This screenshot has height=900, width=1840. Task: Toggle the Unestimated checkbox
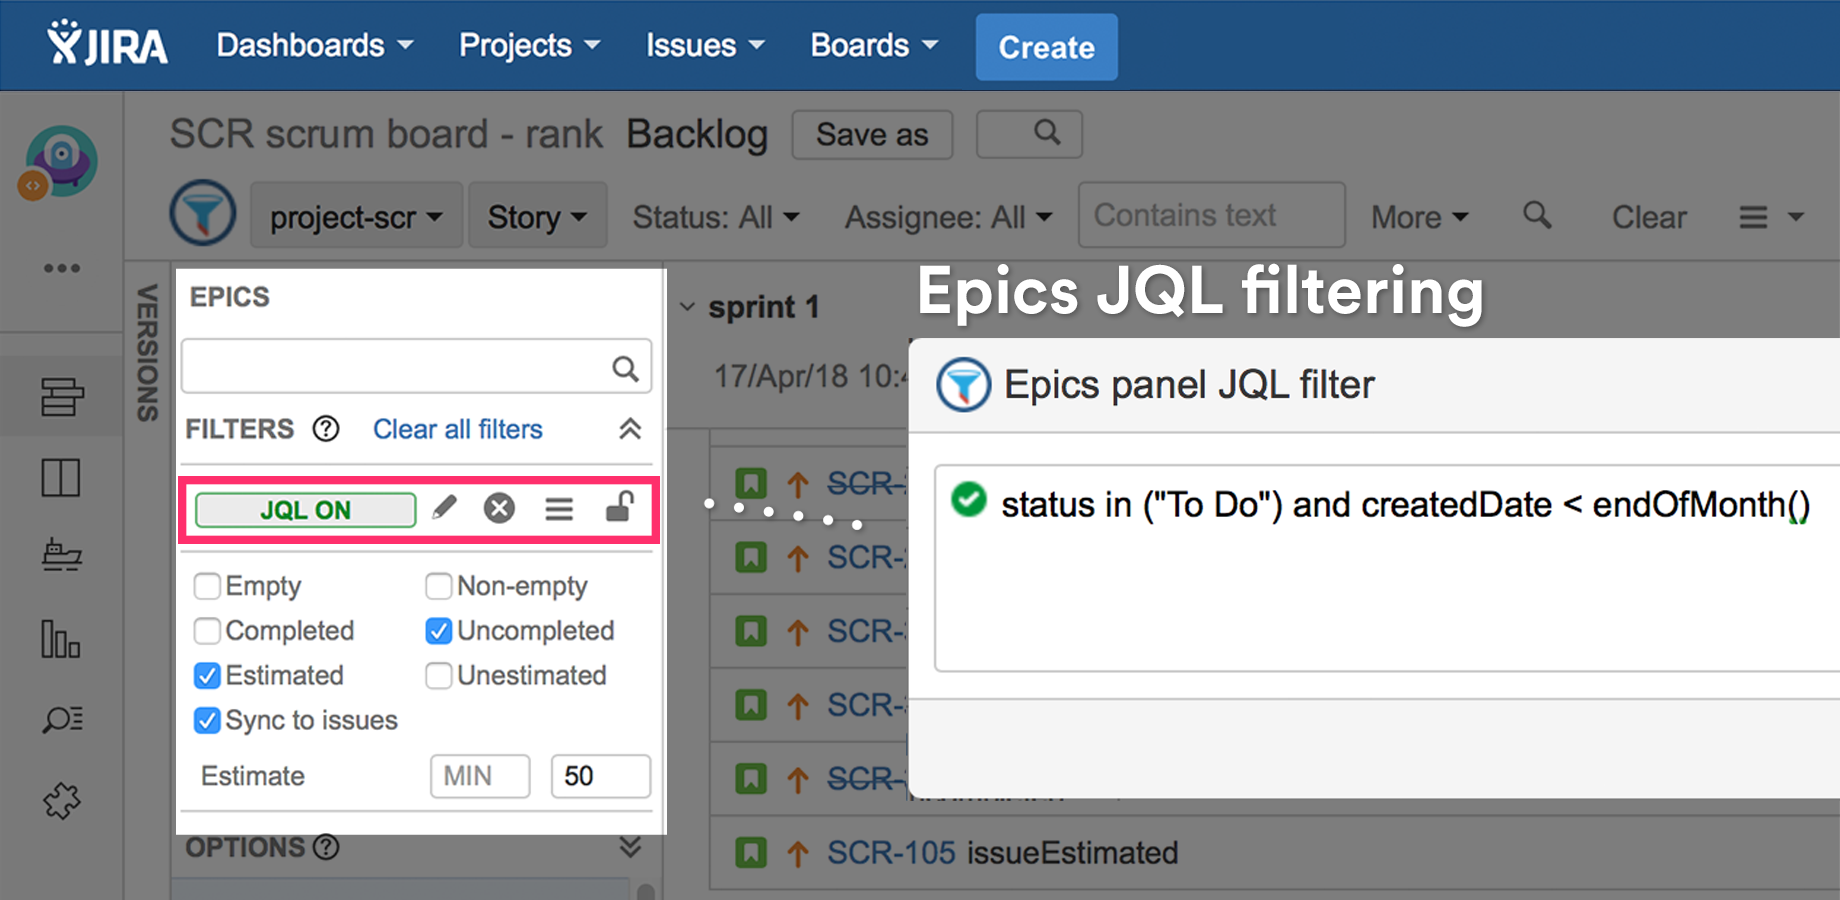[x=438, y=676]
